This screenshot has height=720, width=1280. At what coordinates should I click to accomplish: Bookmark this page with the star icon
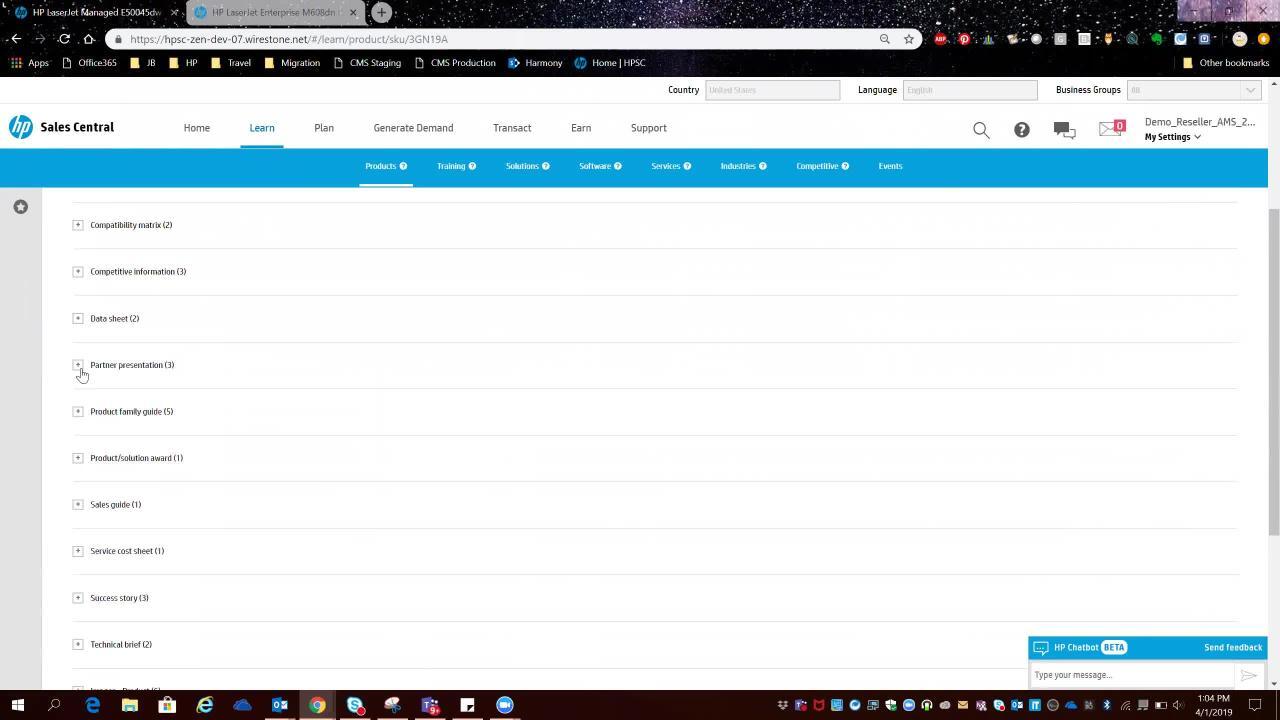909,39
